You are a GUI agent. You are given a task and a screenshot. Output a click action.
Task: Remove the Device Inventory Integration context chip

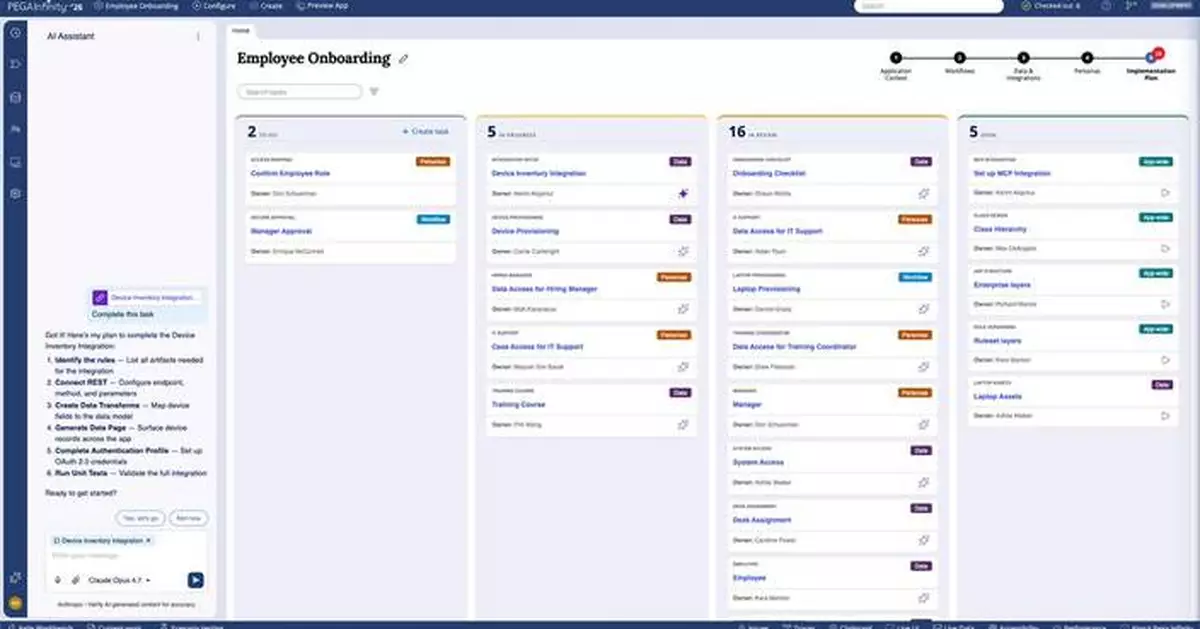coord(148,540)
